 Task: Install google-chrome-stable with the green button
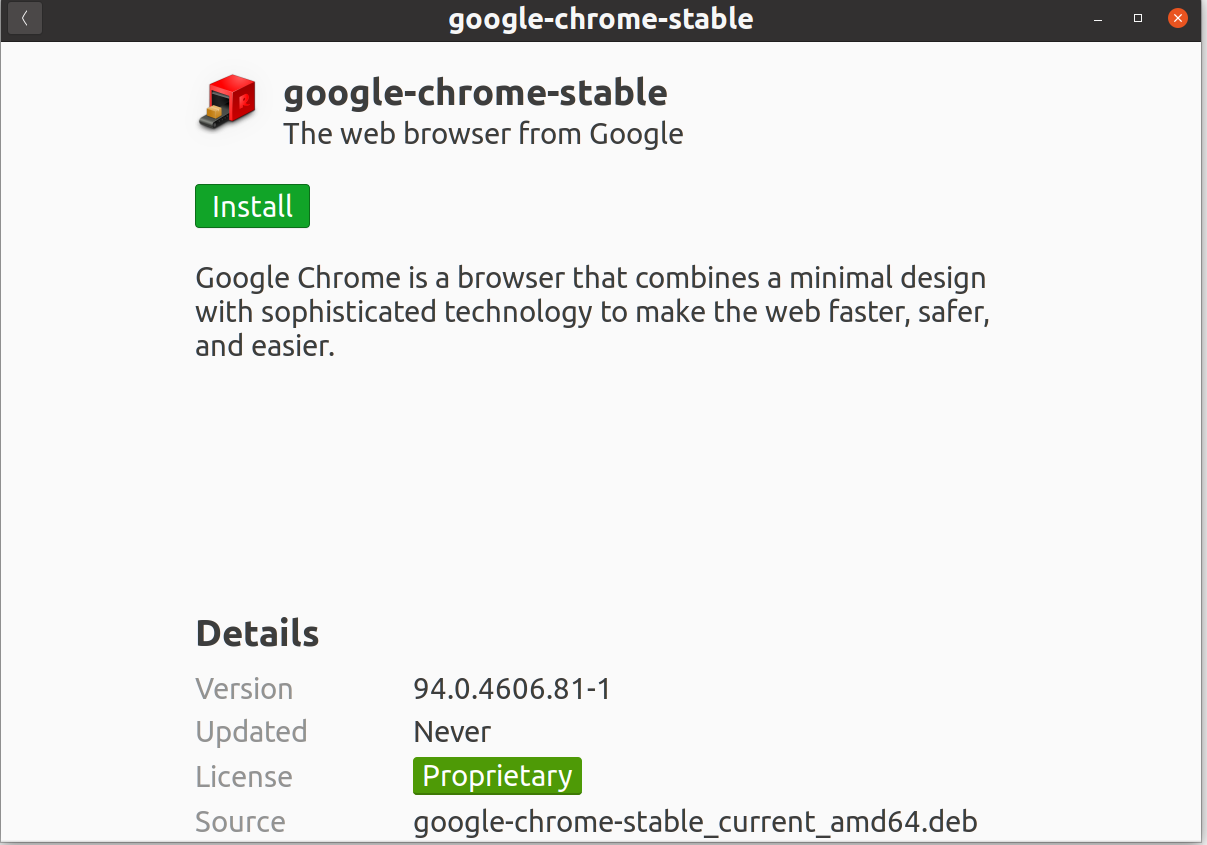[x=252, y=206]
